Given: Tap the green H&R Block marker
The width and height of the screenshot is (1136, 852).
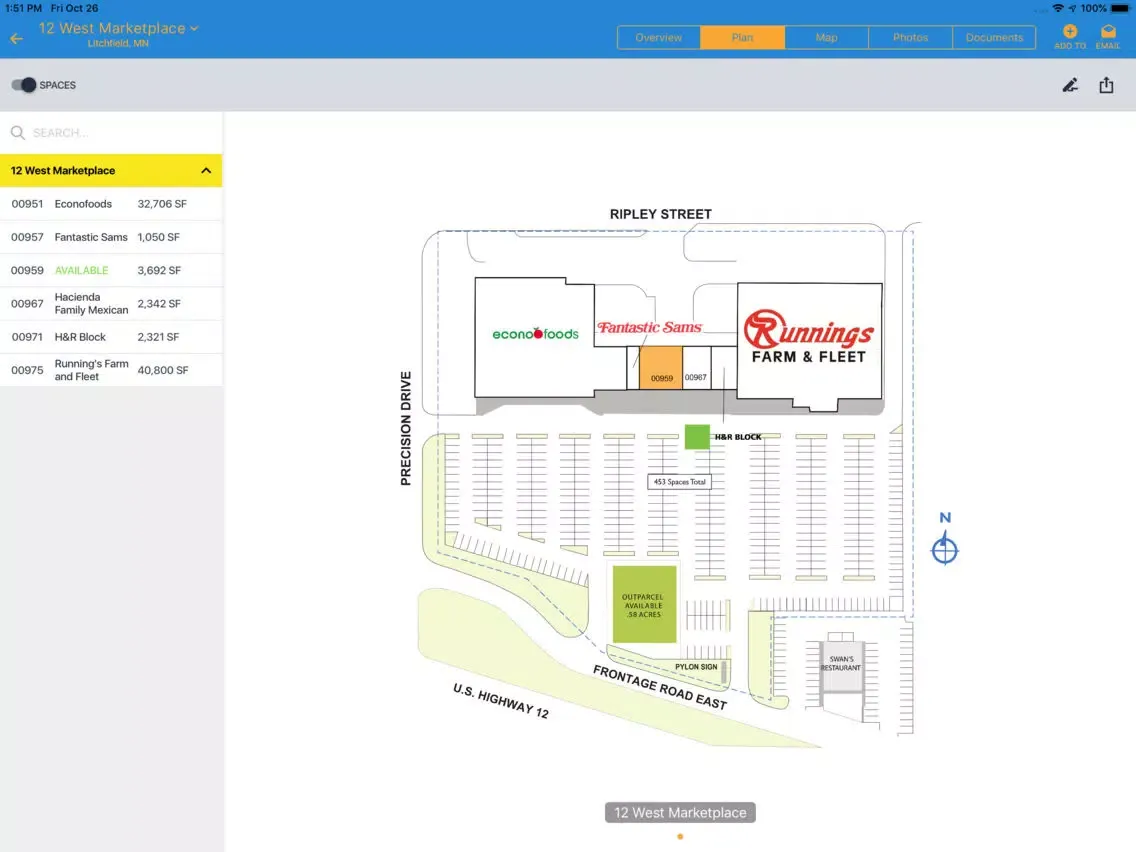Looking at the screenshot, I should coord(697,437).
